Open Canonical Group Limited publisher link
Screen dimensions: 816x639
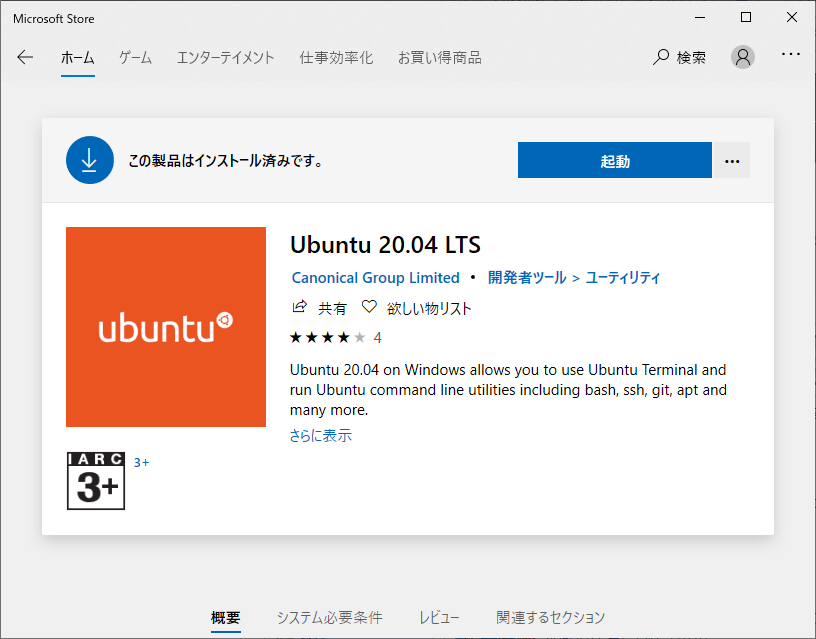375,278
